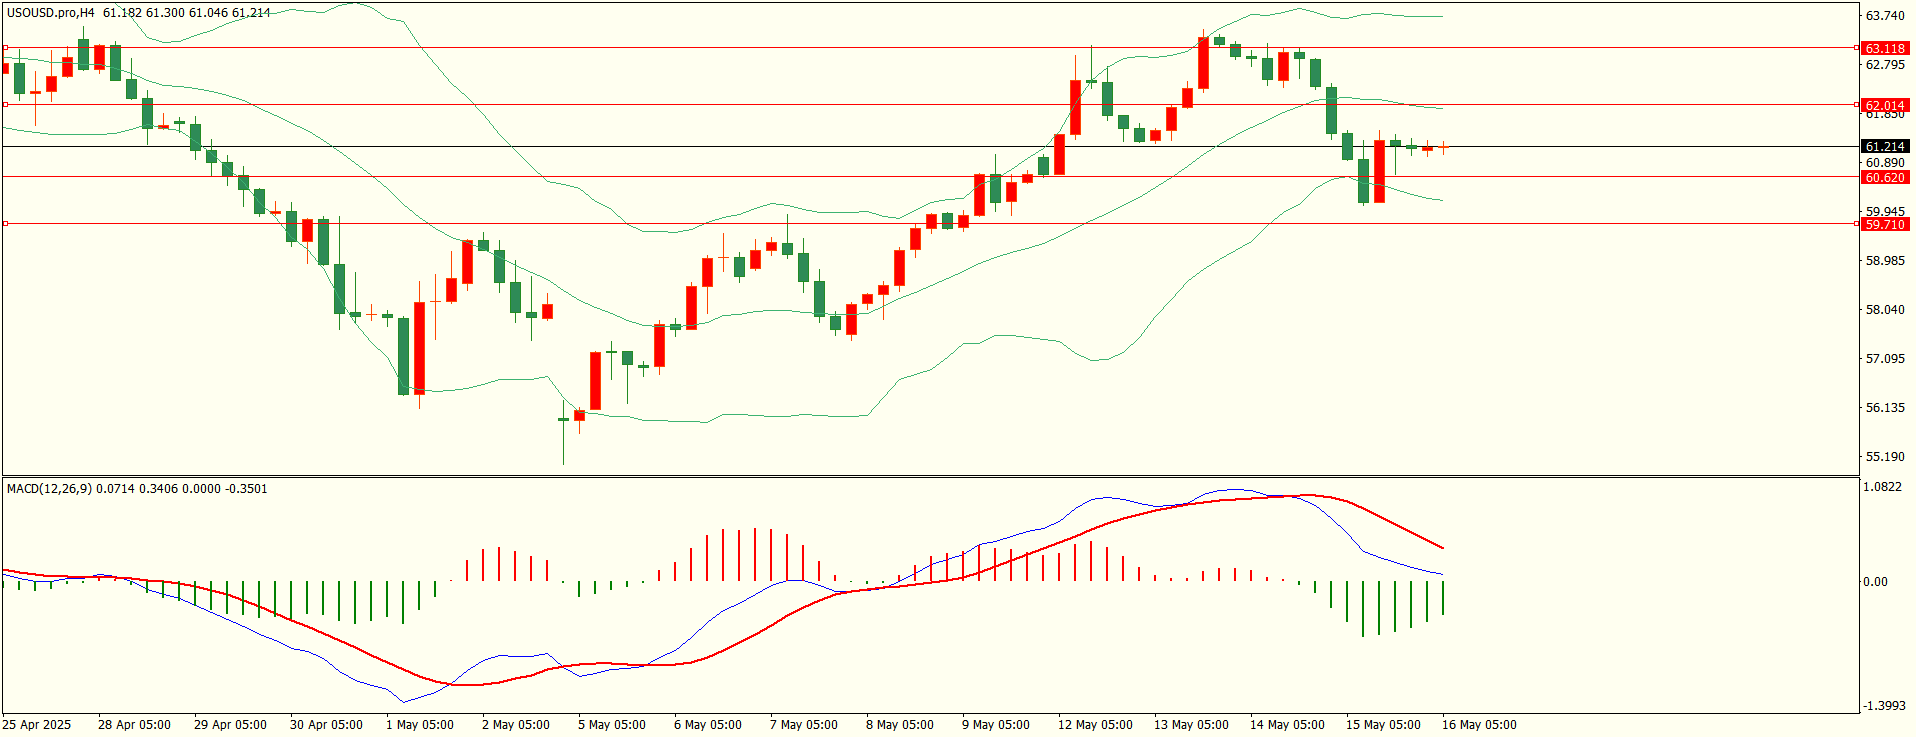This screenshot has height=737, width=1916.
Task: Select the 60.620 red price label
Action: pos(1885,178)
